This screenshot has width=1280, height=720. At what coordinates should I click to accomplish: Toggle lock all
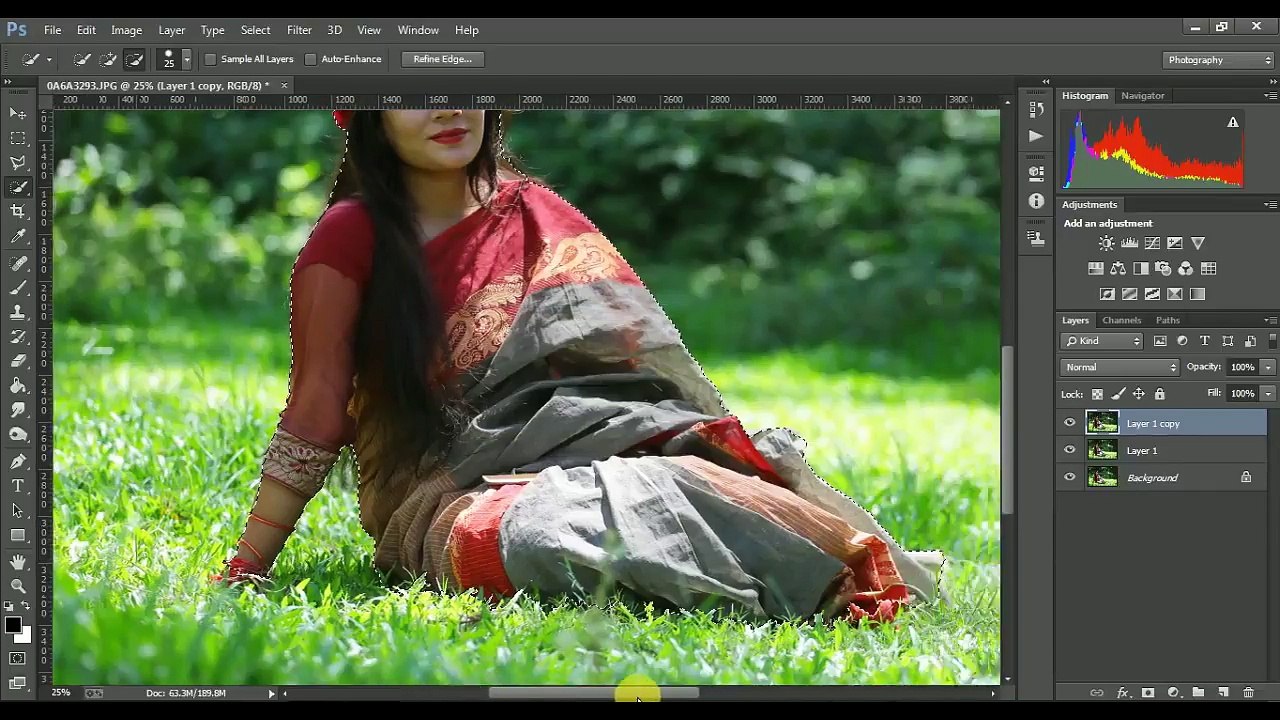(x=1159, y=394)
